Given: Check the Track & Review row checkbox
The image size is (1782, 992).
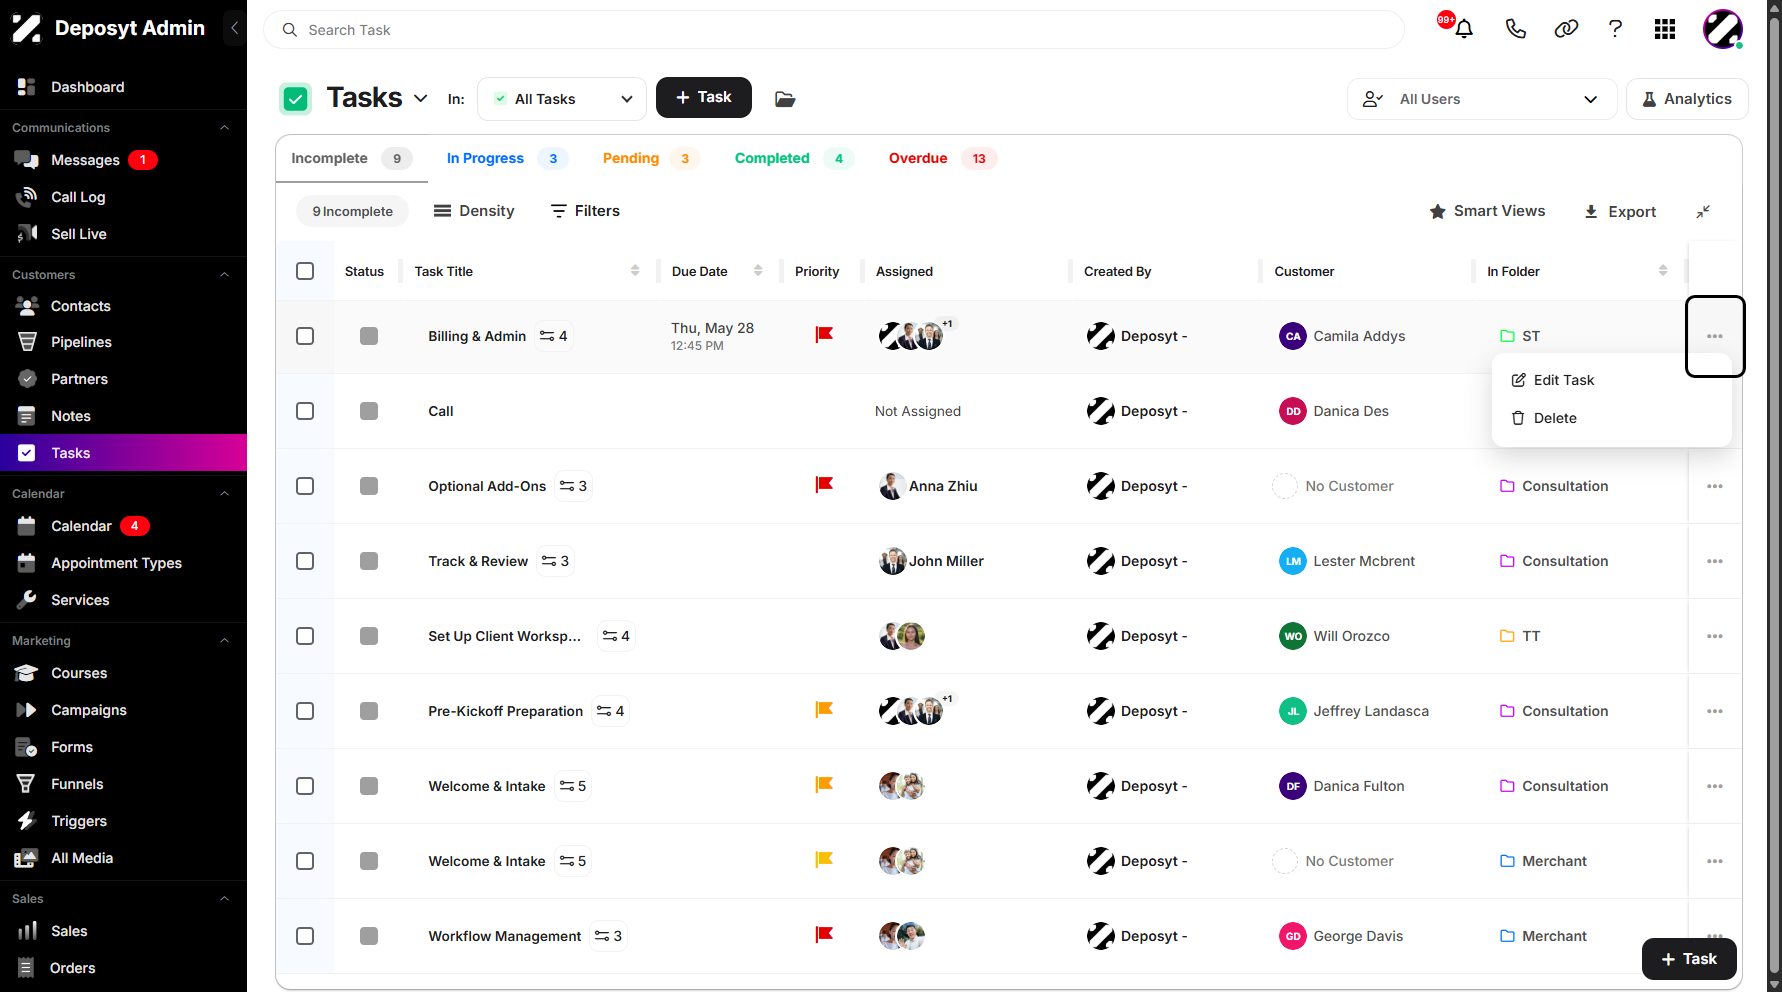Looking at the screenshot, I should pyautogui.click(x=305, y=561).
